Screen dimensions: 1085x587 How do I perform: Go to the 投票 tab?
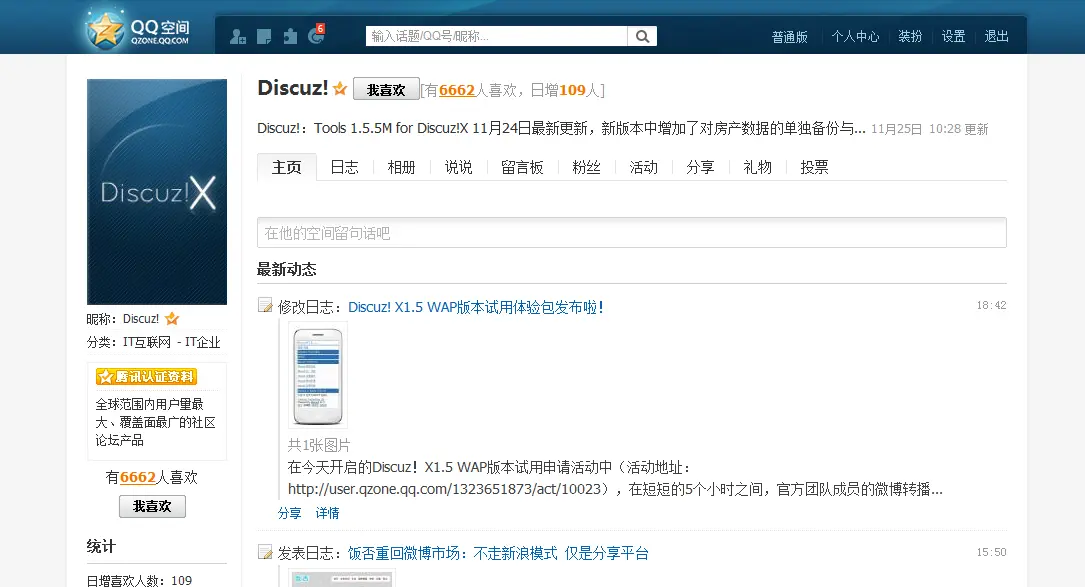[x=814, y=167]
